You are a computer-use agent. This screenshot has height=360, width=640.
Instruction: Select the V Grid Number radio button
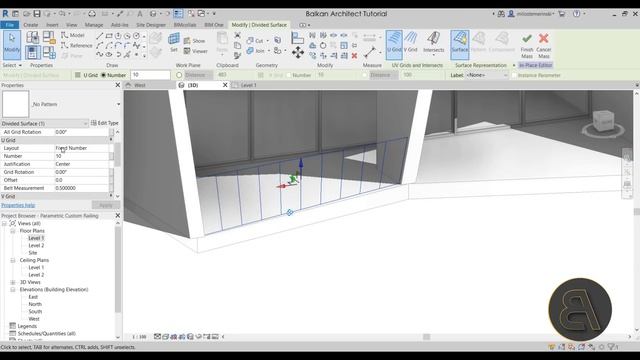click(289, 75)
